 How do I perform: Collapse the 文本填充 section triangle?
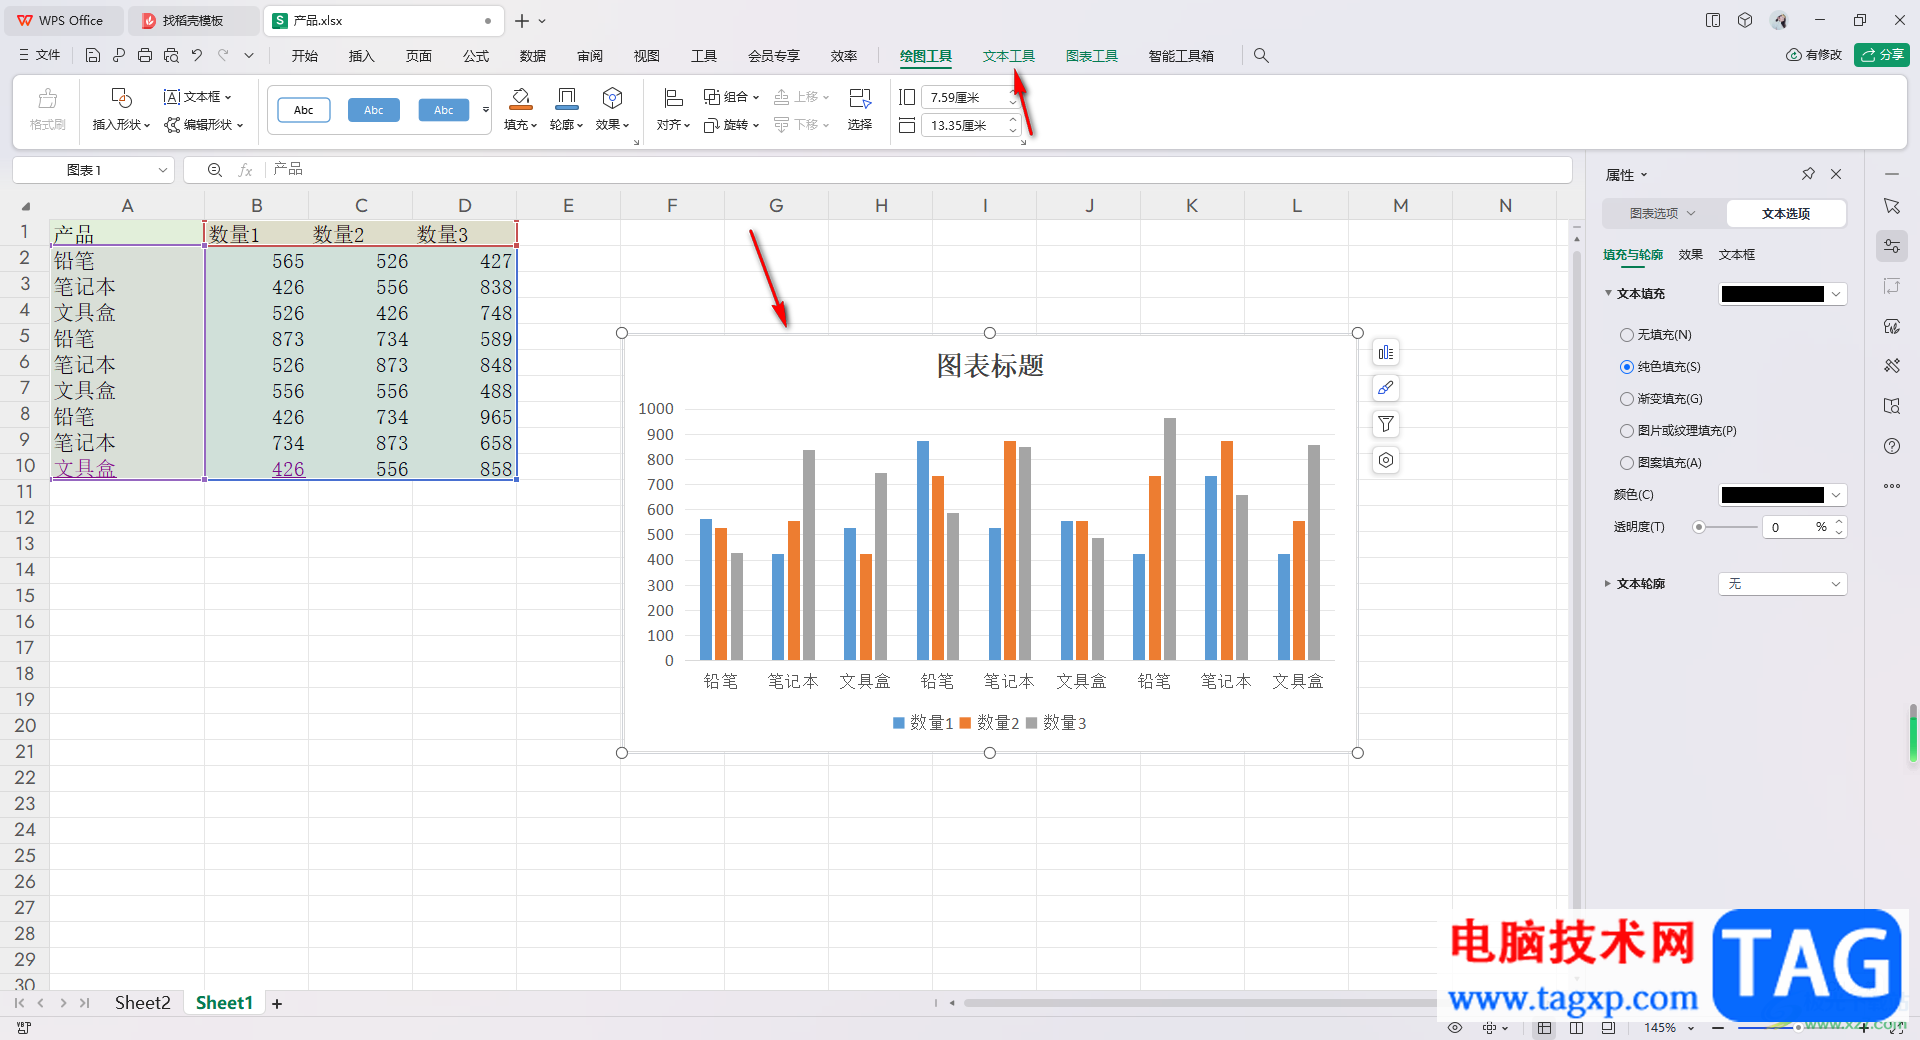tap(1608, 294)
